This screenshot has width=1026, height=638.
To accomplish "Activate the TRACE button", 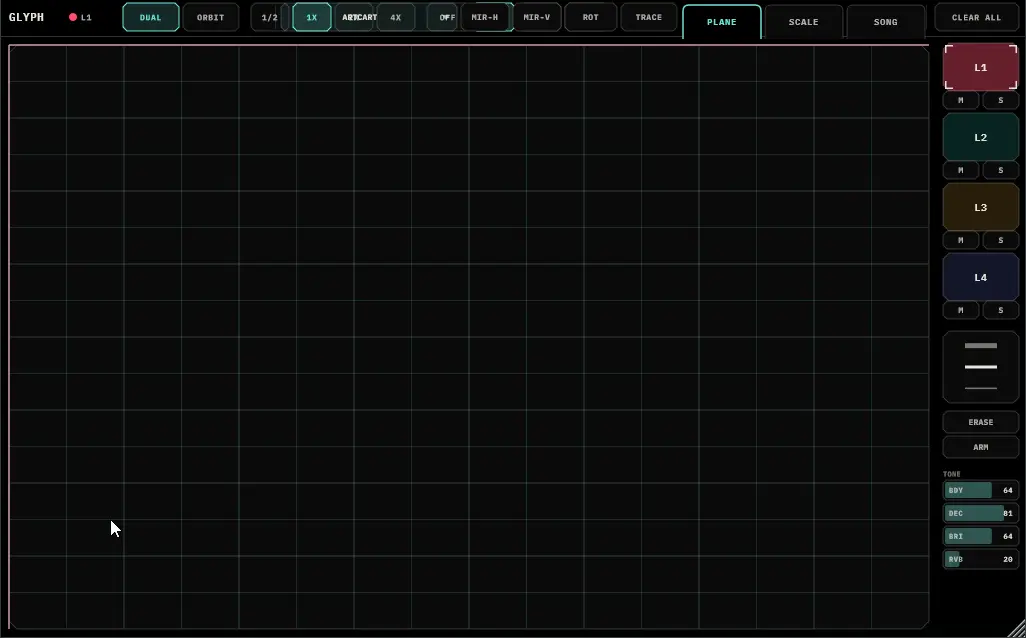I will coord(648,18).
